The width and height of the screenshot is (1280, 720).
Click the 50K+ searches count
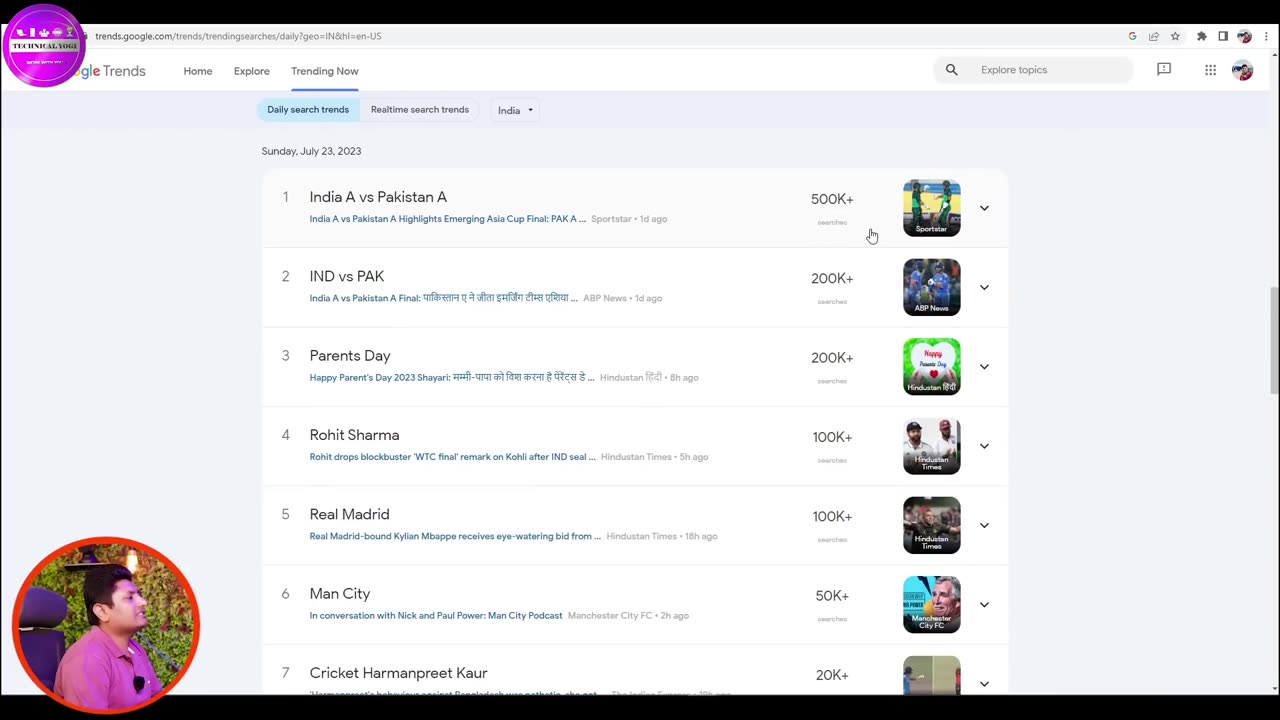pos(832,596)
